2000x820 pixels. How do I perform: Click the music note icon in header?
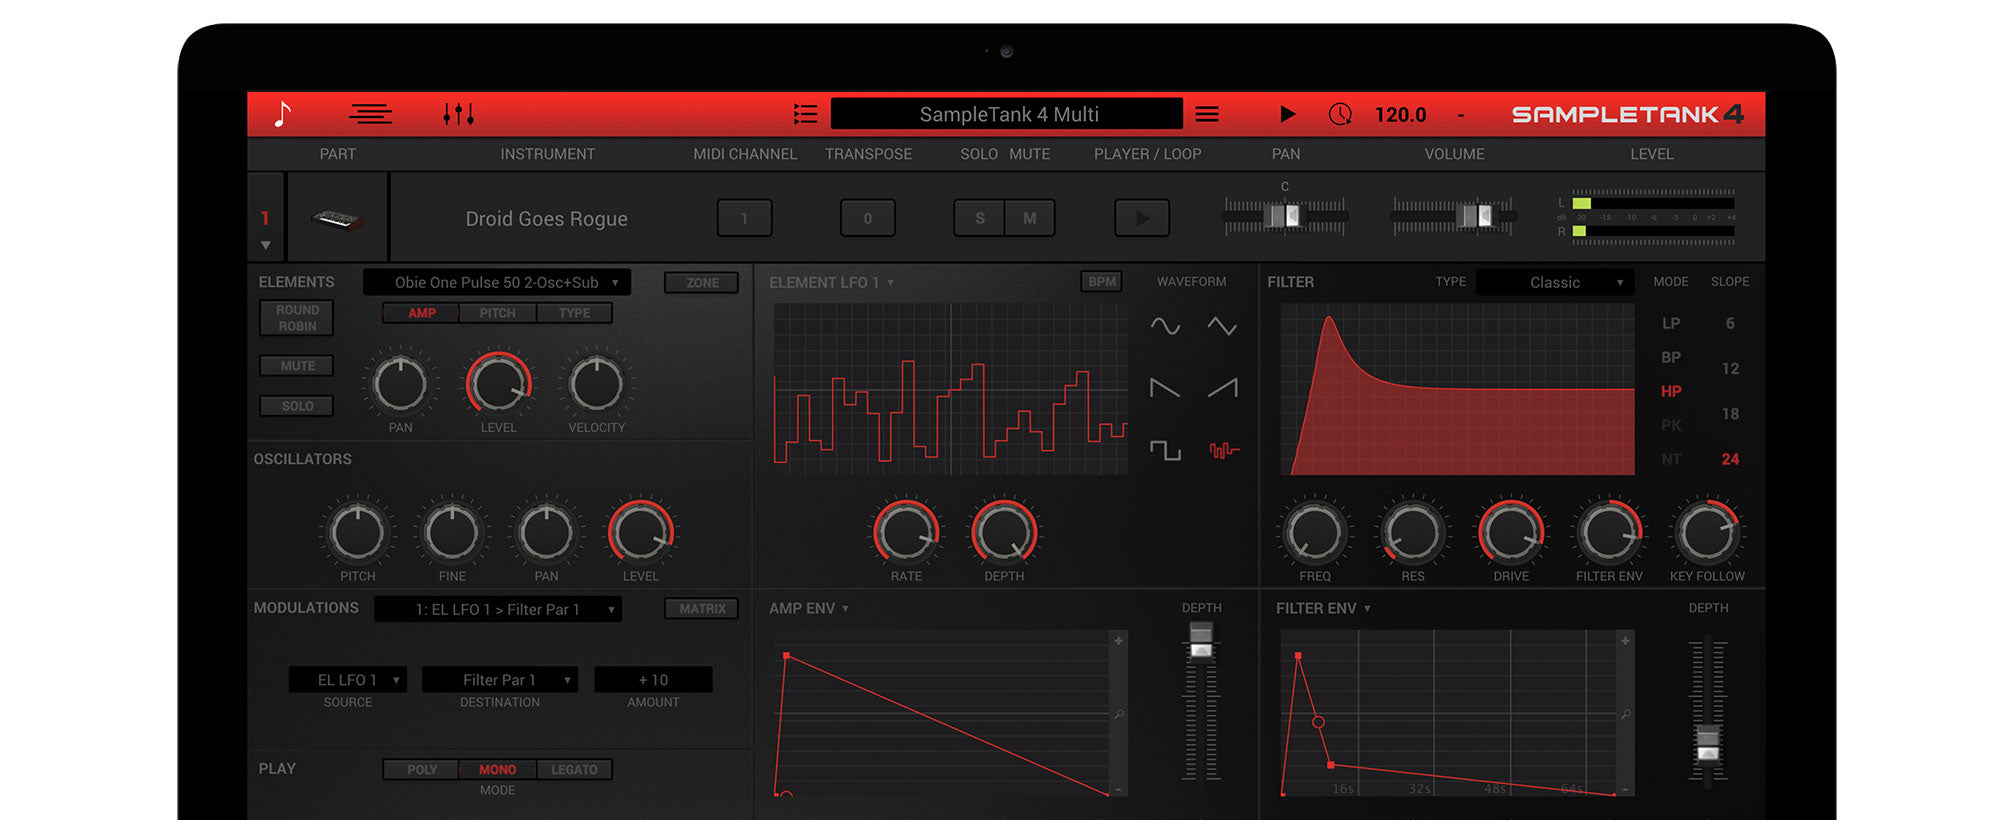283,114
